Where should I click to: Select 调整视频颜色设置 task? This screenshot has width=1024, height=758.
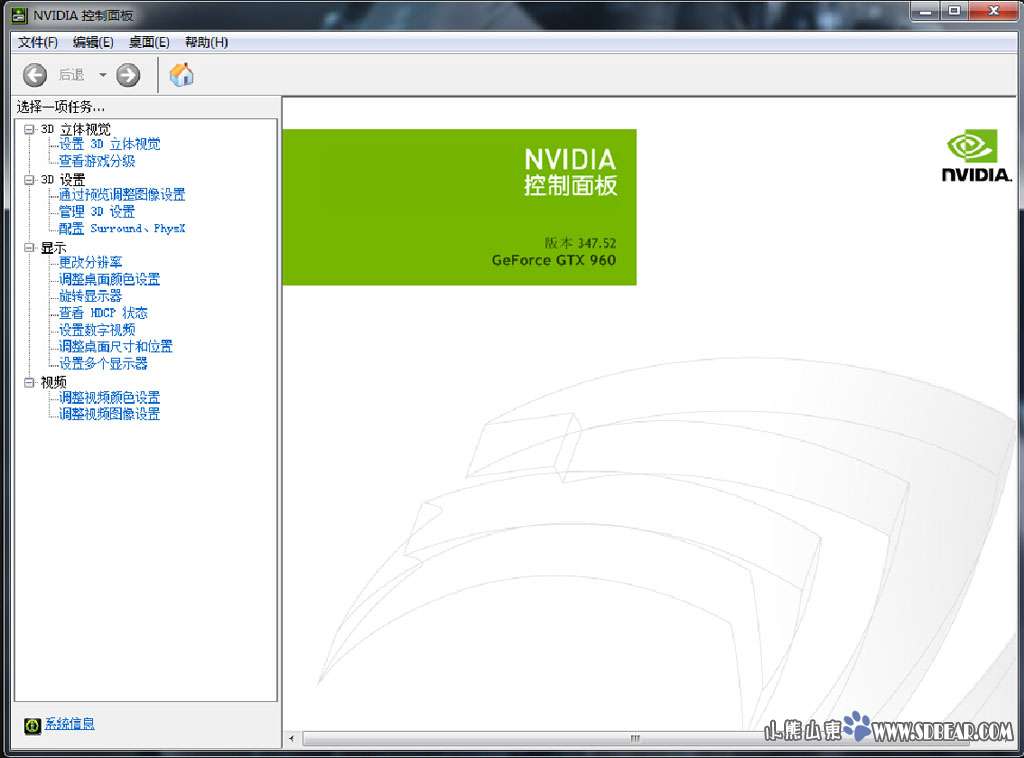109,398
